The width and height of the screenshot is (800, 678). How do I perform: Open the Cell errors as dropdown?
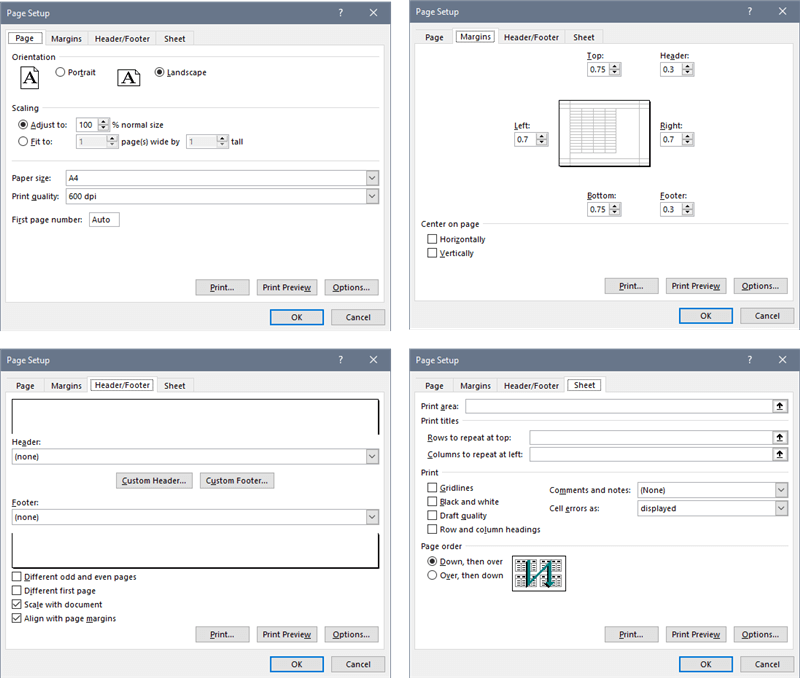pos(783,508)
